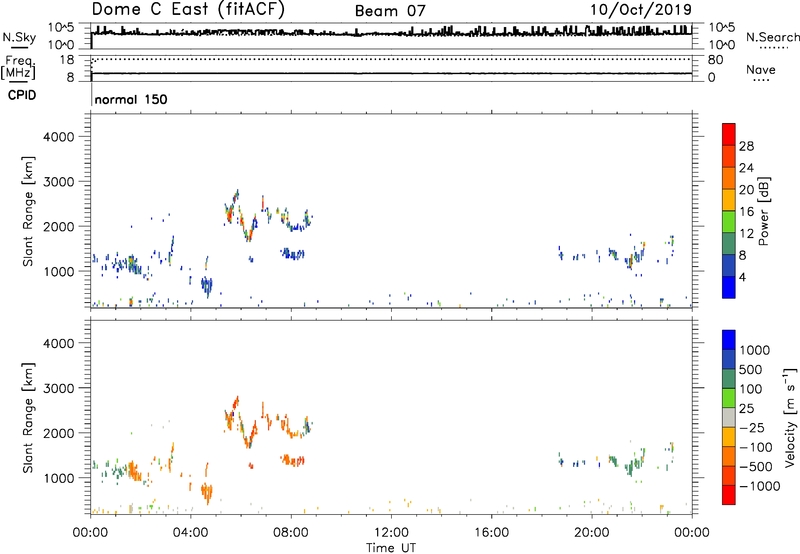Click the "Power [dB]" colorbar title
The width and height of the screenshot is (800, 554).
tap(763, 211)
